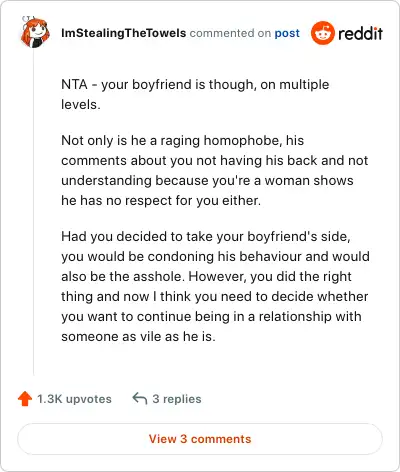Click the word 'NTA' in the comment
400x472 pixels.
pos(74,84)
